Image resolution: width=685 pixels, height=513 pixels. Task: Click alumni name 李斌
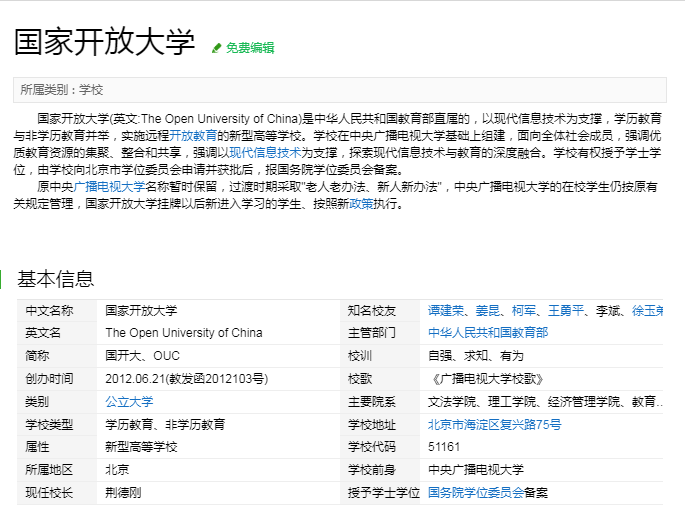(608, 311)
